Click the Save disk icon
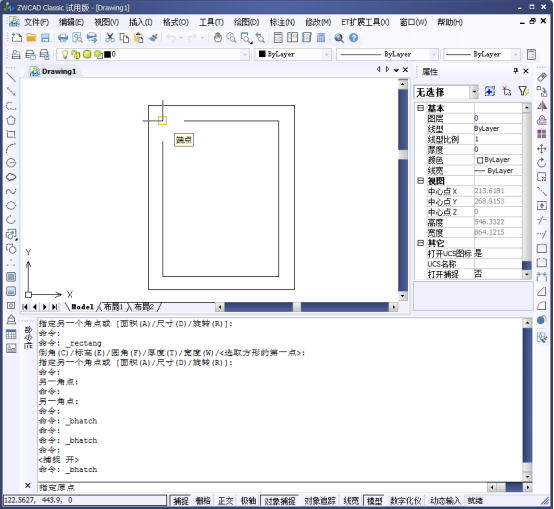Viewport: 554px width, 509px height. click(x=45, y=37)
